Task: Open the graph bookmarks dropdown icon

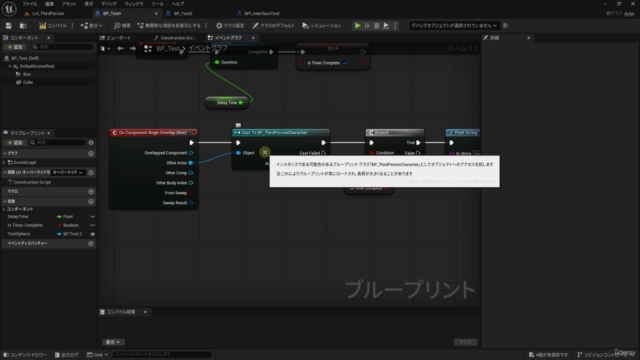Action: pos(105,49)
